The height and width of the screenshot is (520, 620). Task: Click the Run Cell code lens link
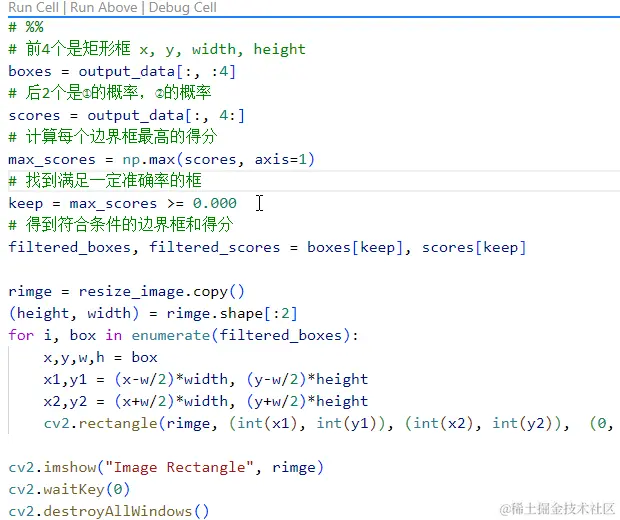point(33,7)
